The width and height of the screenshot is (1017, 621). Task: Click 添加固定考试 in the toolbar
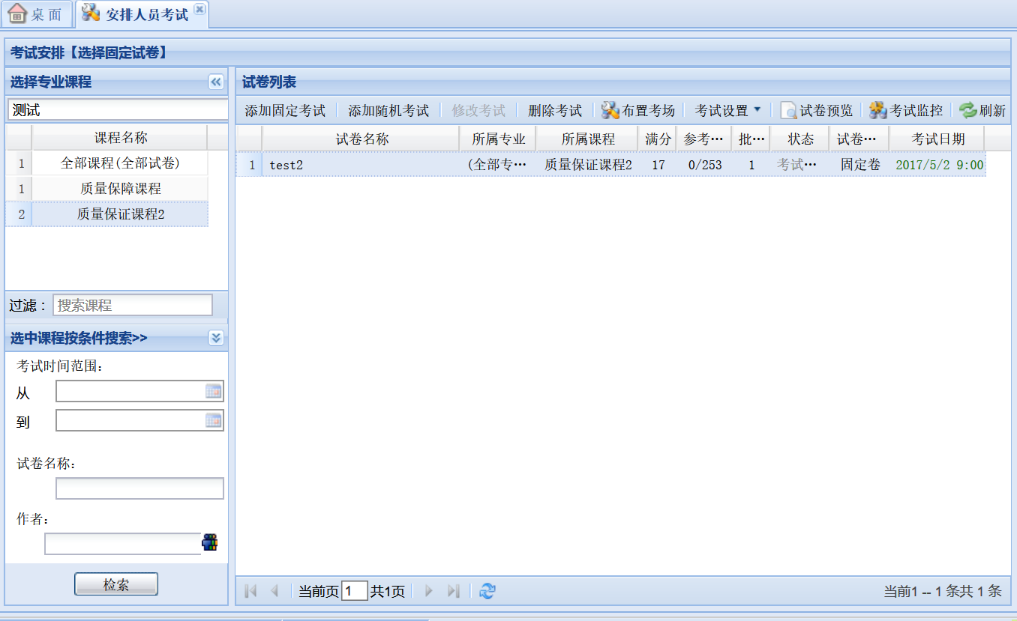(x=285, y=111)
